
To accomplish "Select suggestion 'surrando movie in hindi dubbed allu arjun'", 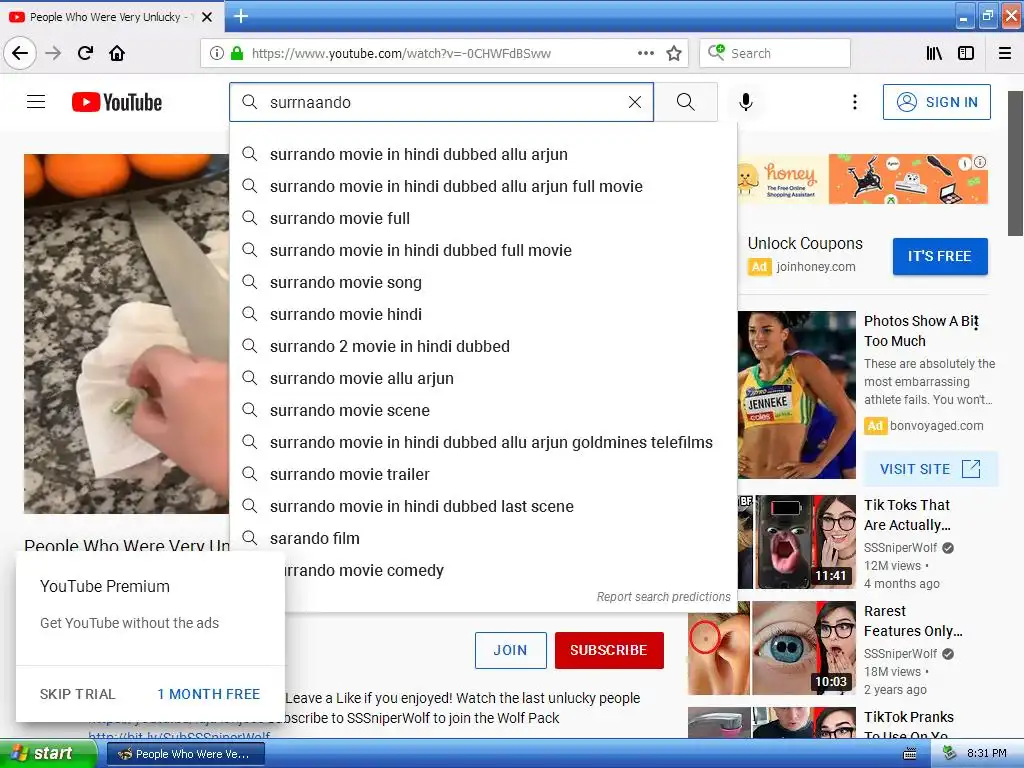I will pos(483,154).
